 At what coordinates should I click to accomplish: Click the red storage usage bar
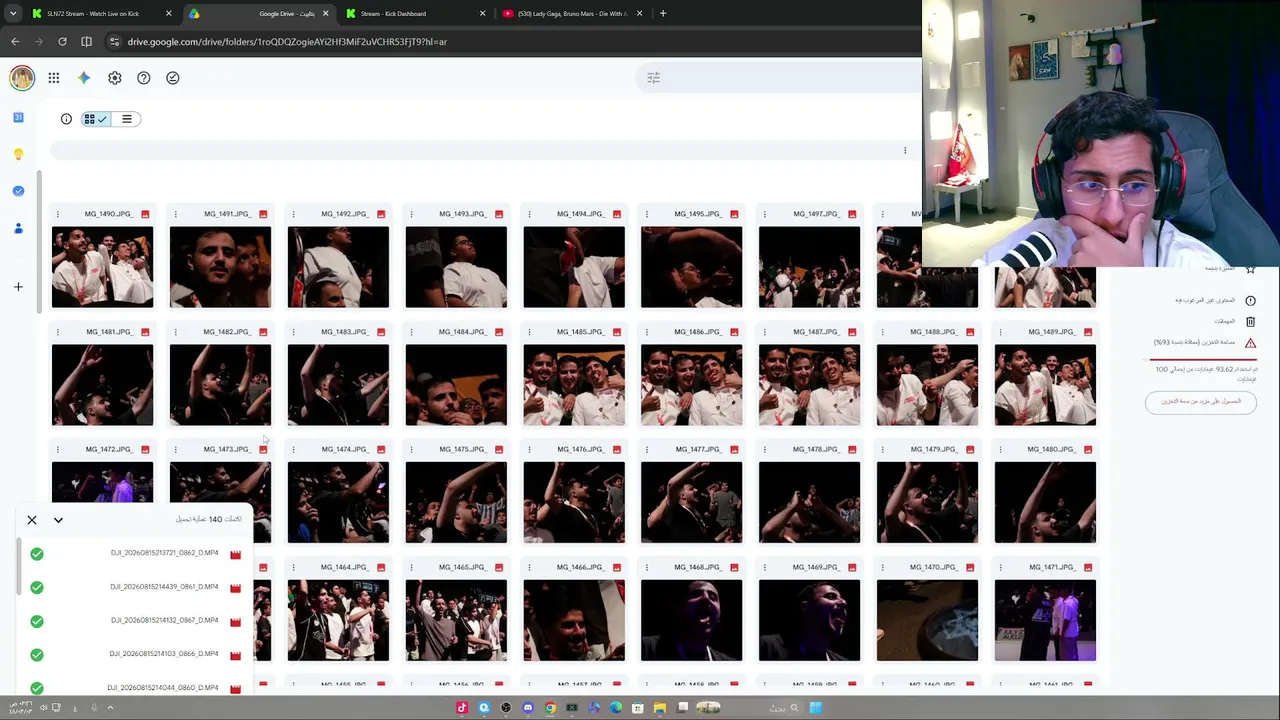[x=1203, y=358]
